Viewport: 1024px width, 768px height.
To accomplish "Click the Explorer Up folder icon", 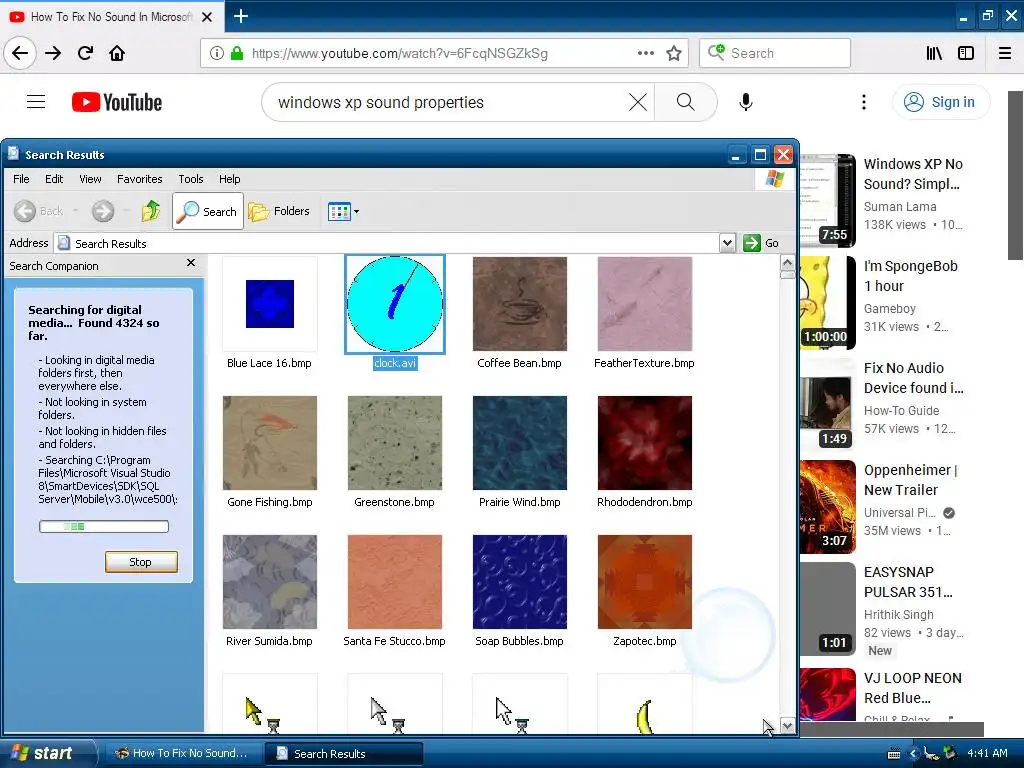I will tap(151, 211).
